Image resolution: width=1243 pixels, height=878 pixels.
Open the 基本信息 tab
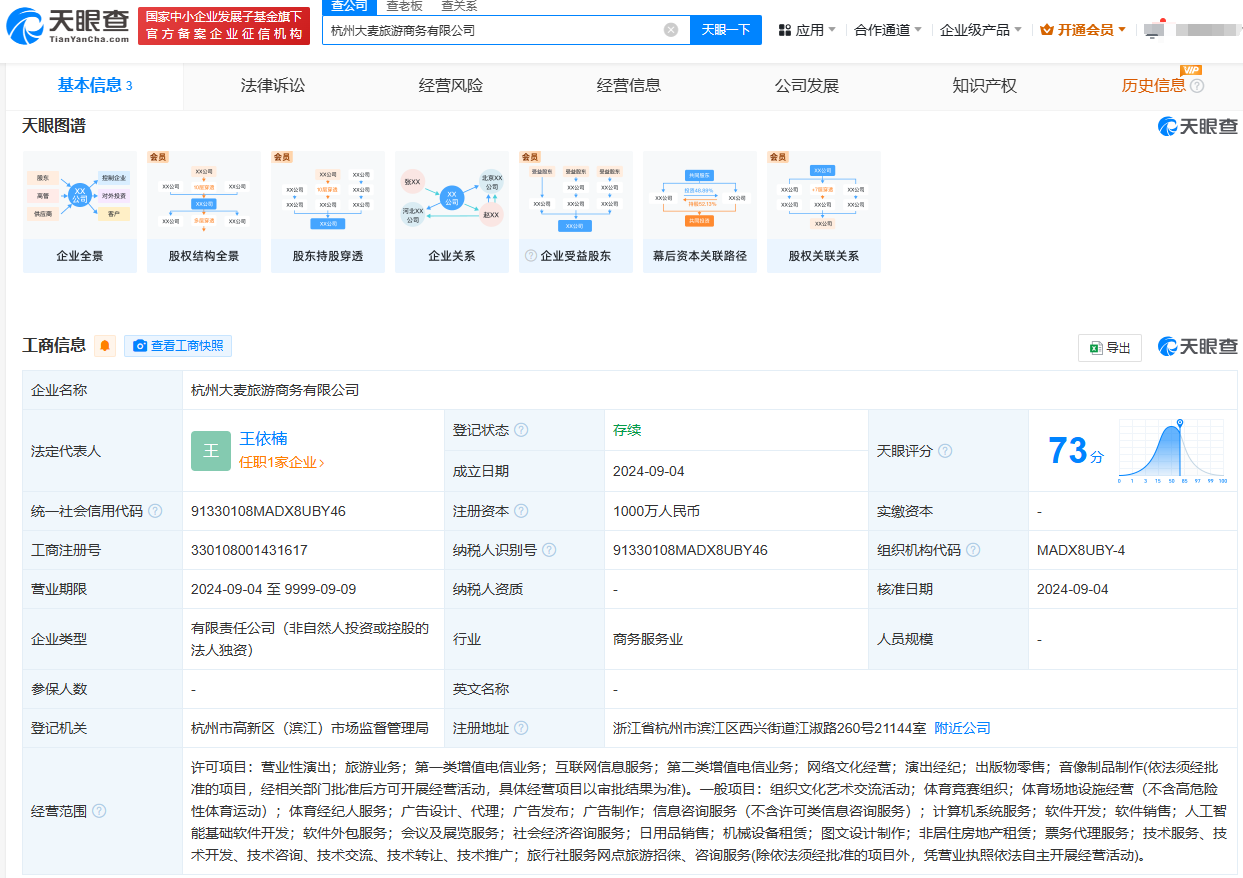[x=95, y=86]
